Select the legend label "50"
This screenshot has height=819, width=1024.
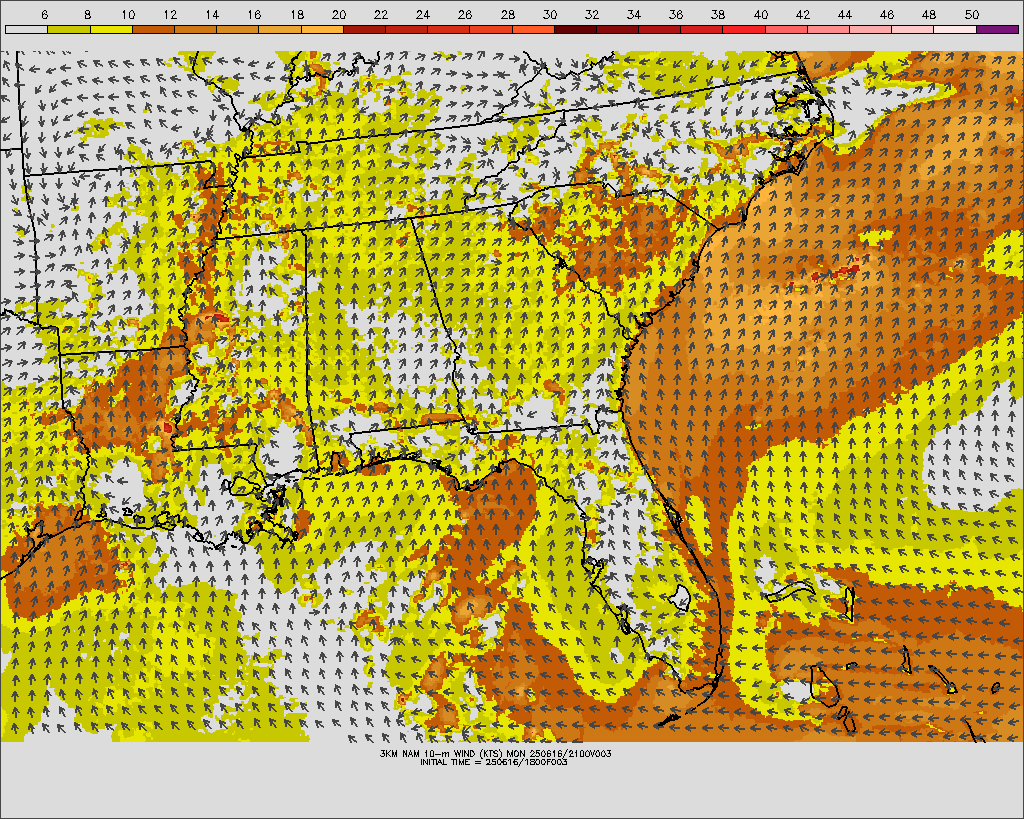click(x=972, y=14)
